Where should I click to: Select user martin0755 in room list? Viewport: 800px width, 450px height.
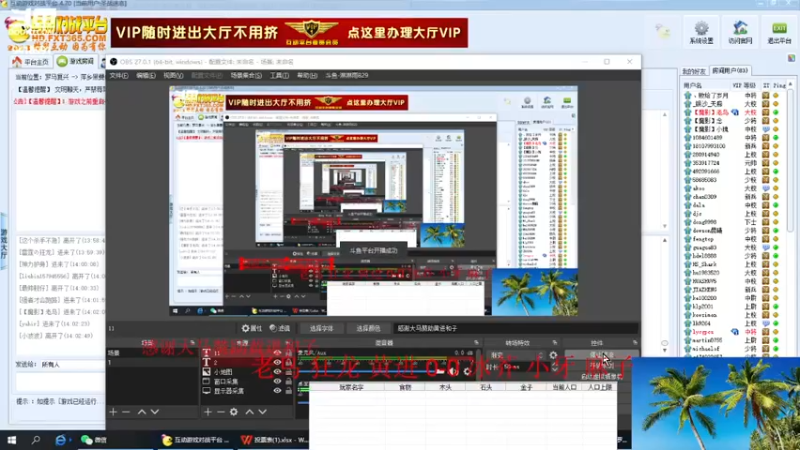coord(707,340)
